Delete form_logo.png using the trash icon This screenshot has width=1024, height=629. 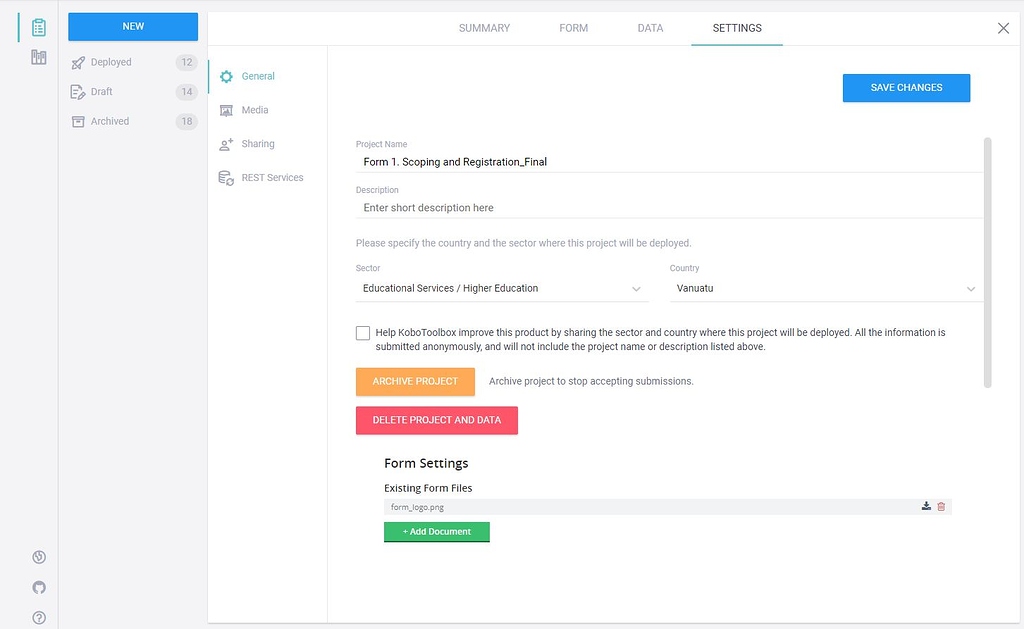point(941,506)
